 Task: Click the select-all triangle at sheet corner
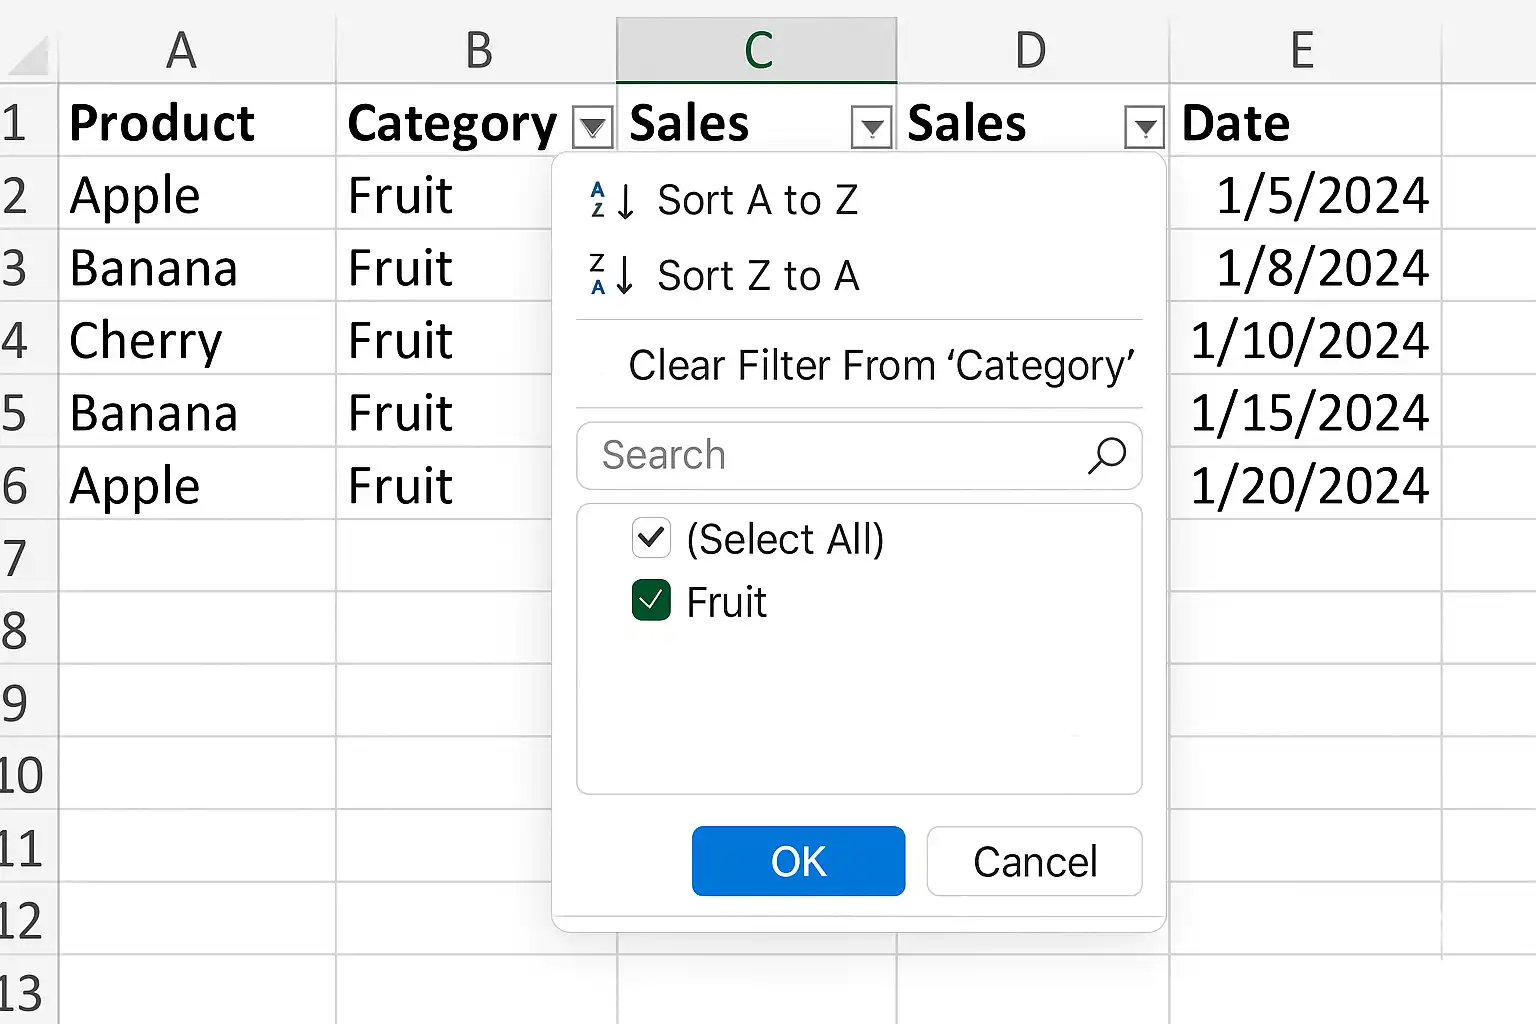click(x=28, y=56)
